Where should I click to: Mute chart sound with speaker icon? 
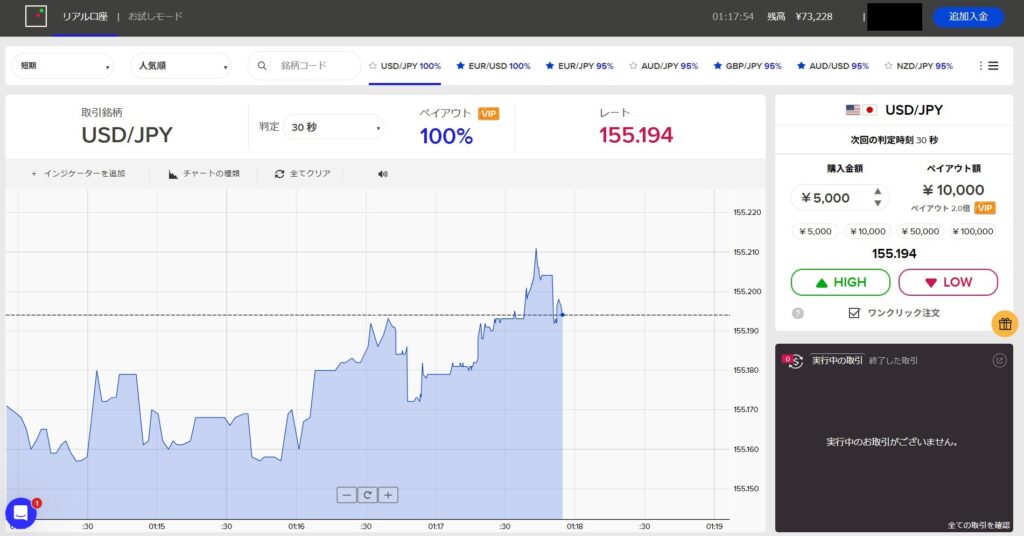pyautogui.click(x=382, y=174)
